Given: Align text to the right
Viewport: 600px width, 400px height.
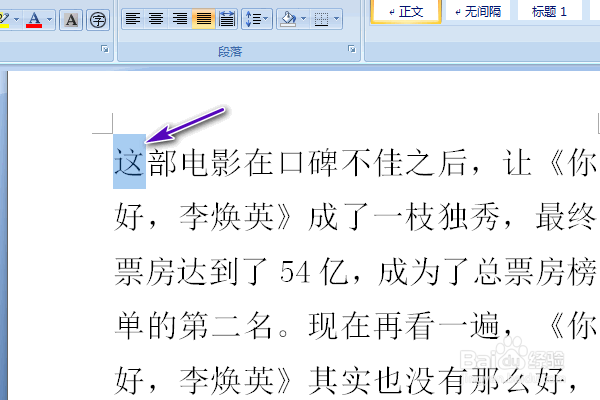Looking at the screenshot, I should 179,19.
